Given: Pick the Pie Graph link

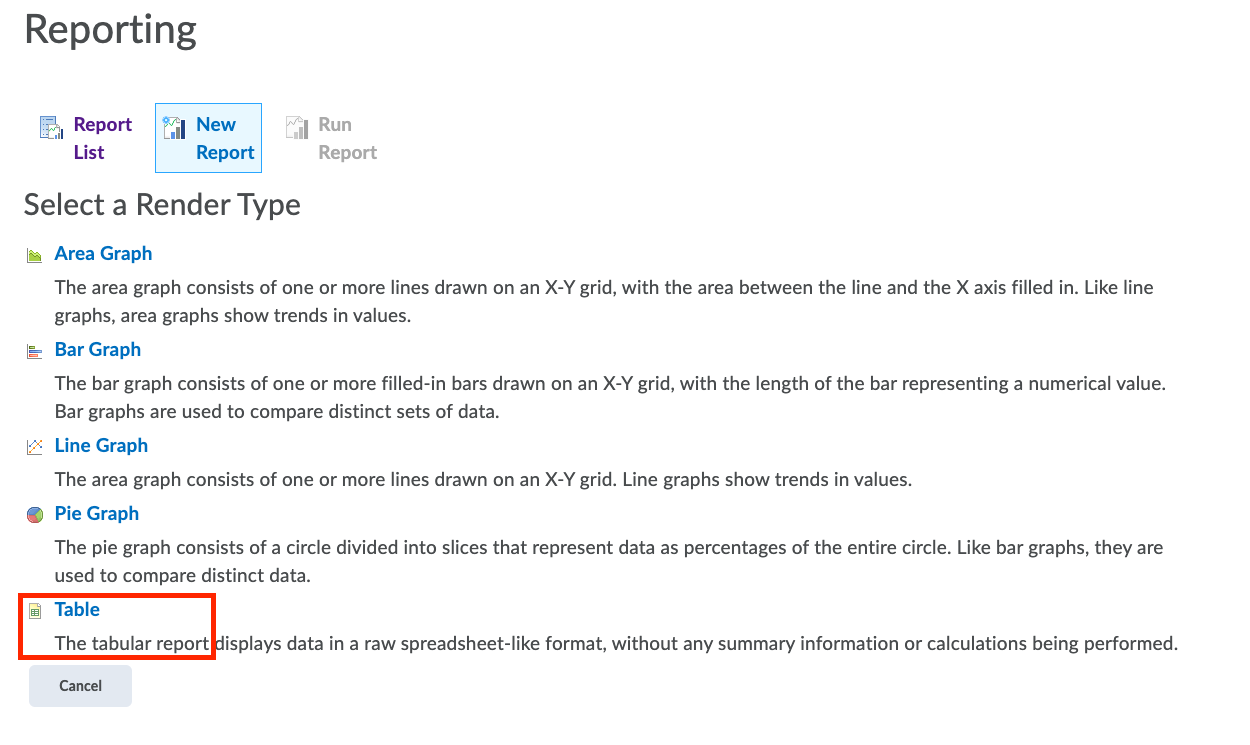Looking at the screenshot, I should (x=96, y=513).
